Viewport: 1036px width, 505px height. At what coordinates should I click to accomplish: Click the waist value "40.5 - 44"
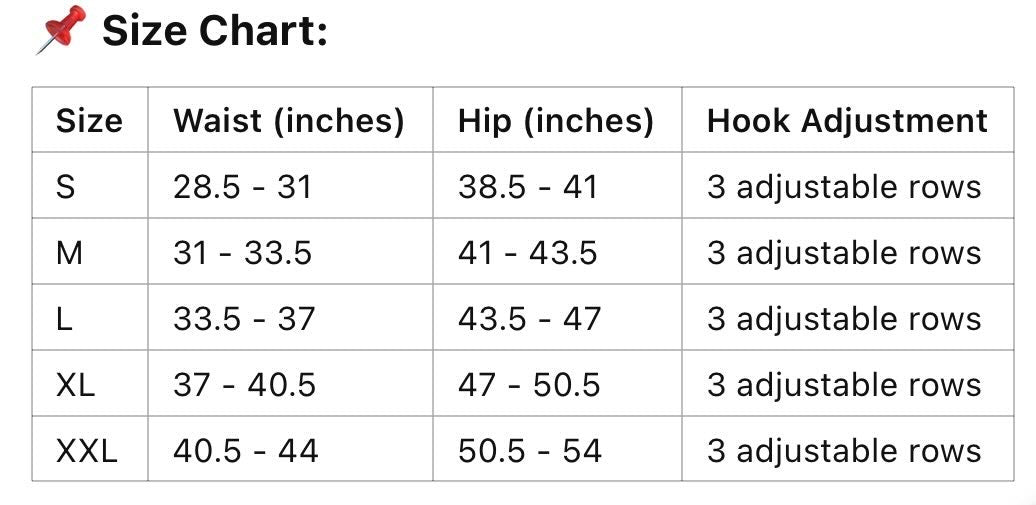(x=246, y=451)
